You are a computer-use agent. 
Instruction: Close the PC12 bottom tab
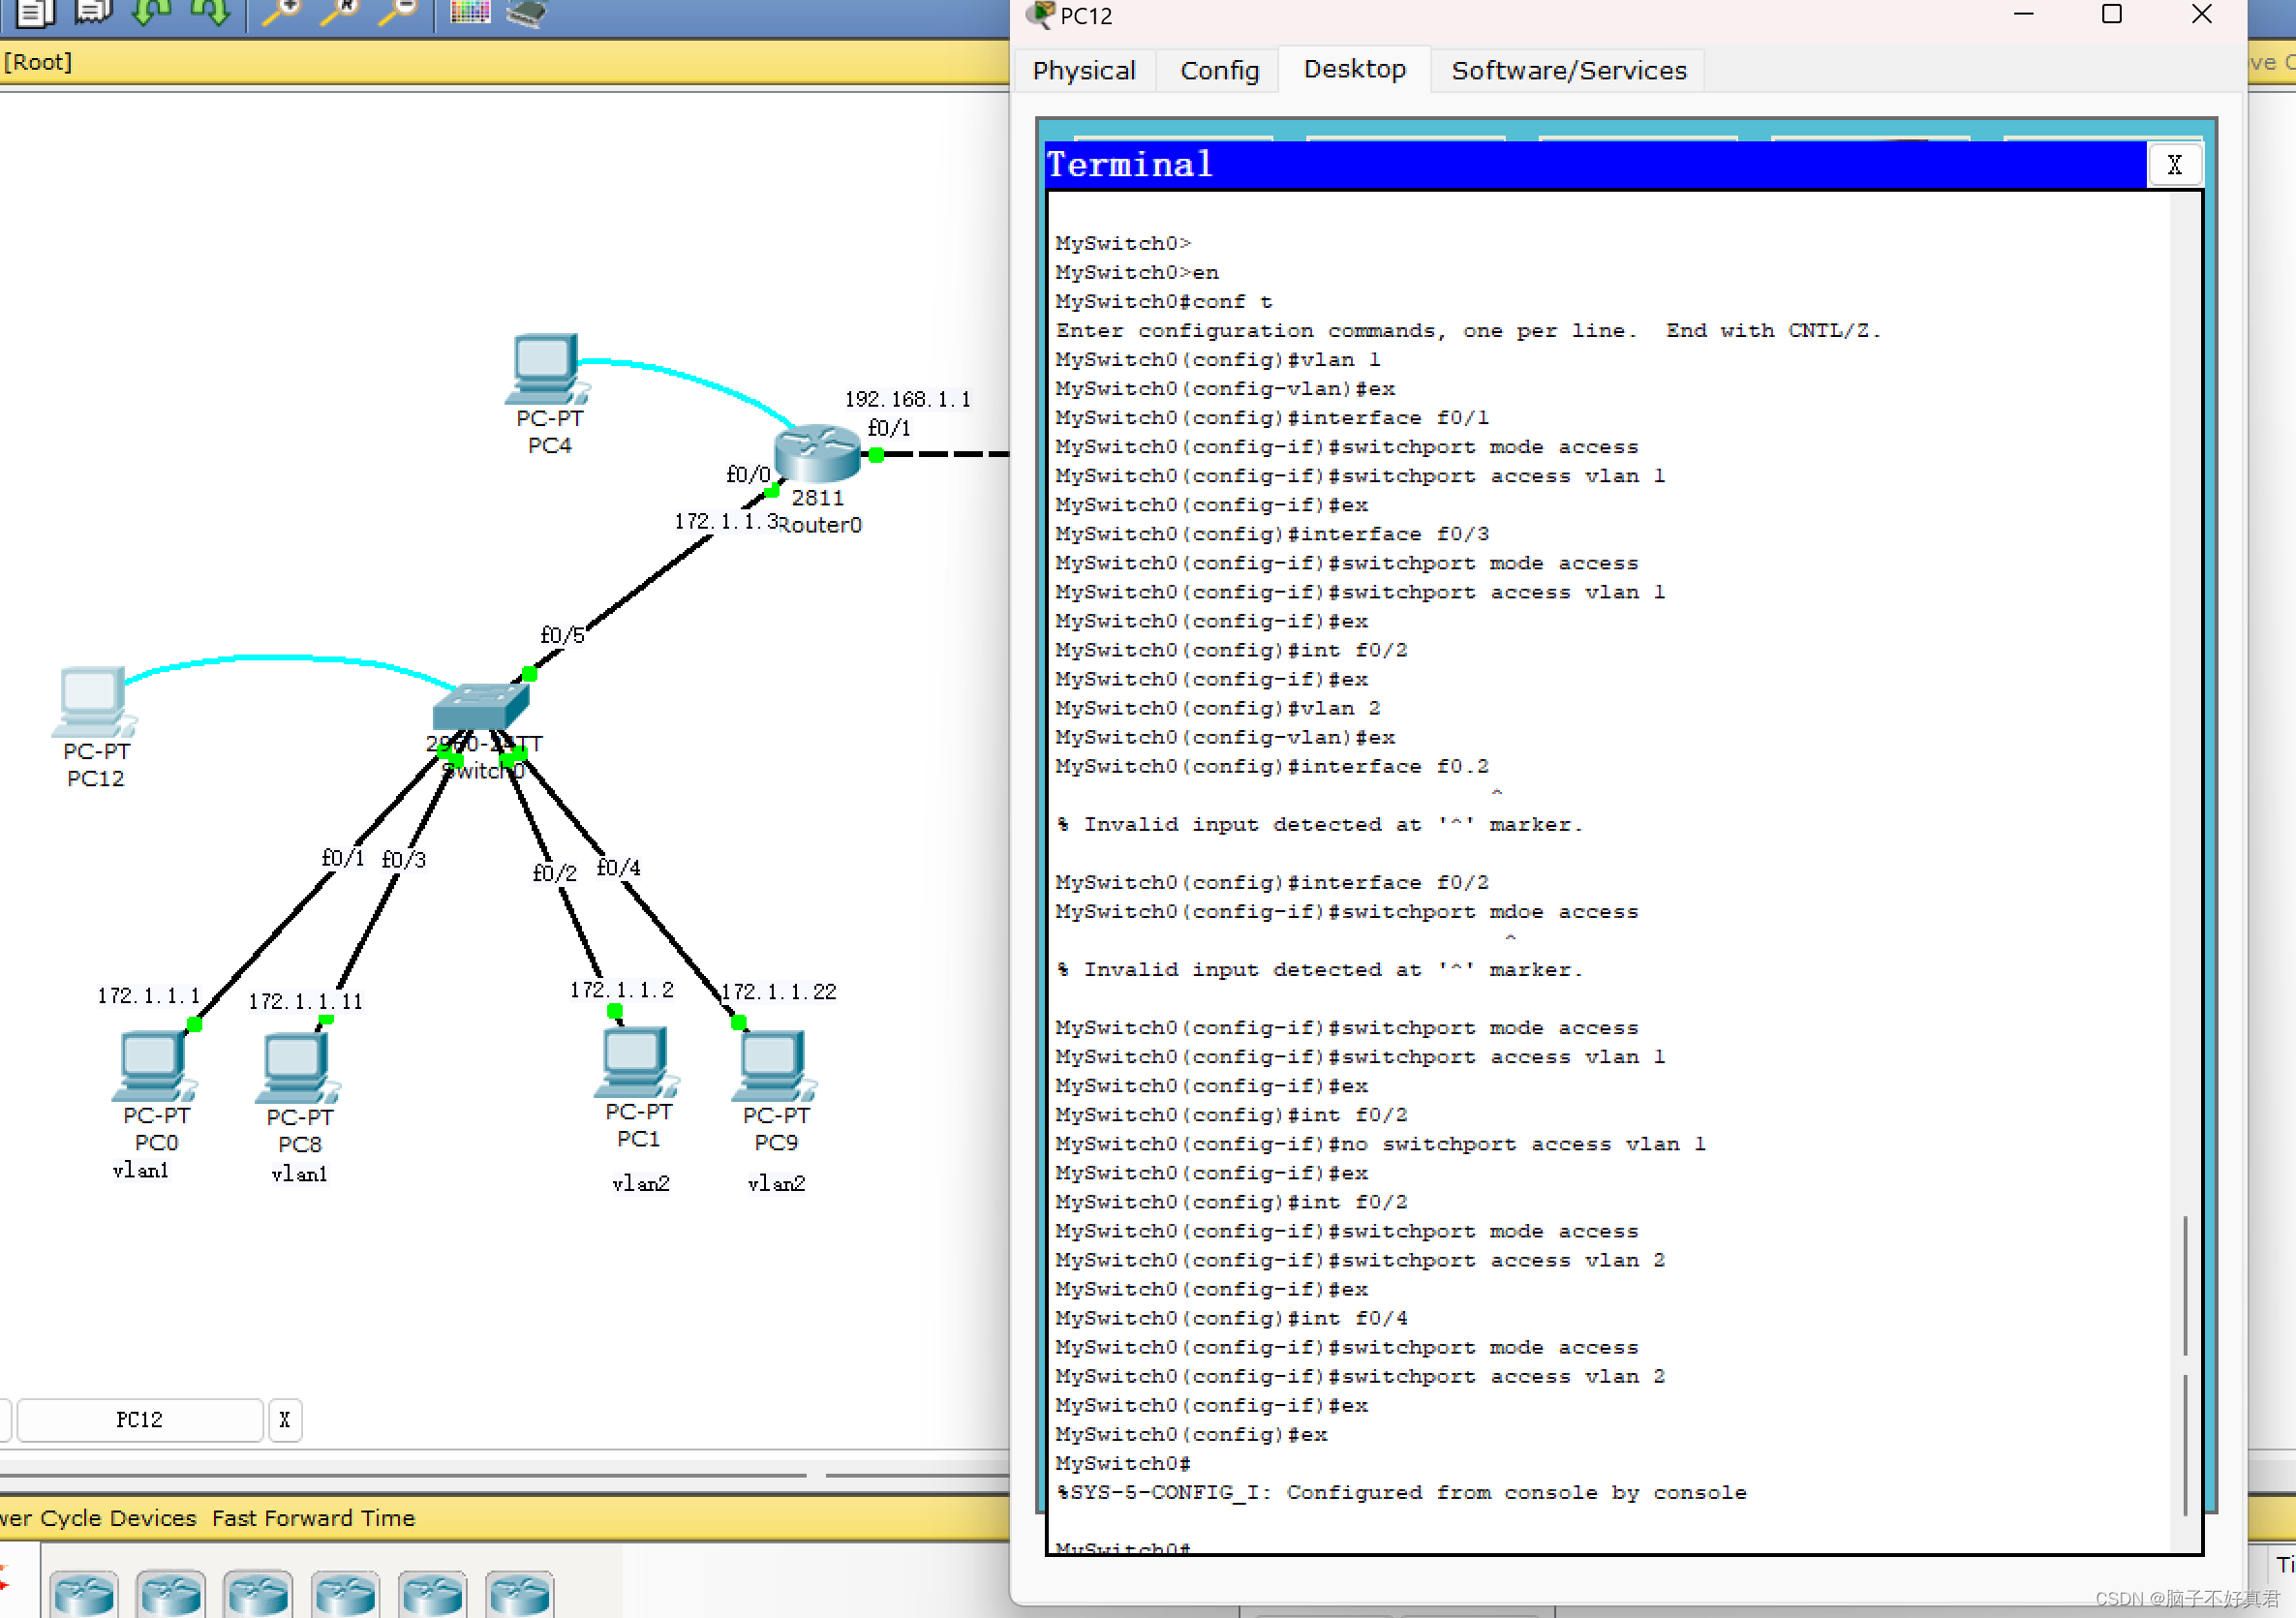click(285, 1419)
